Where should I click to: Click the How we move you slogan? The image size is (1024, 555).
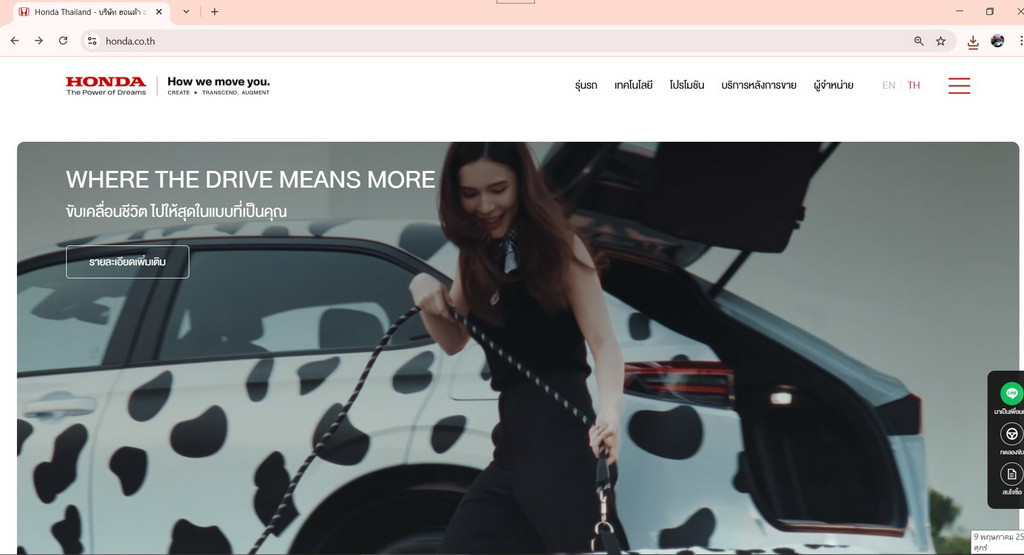click(x=218, y=86)
